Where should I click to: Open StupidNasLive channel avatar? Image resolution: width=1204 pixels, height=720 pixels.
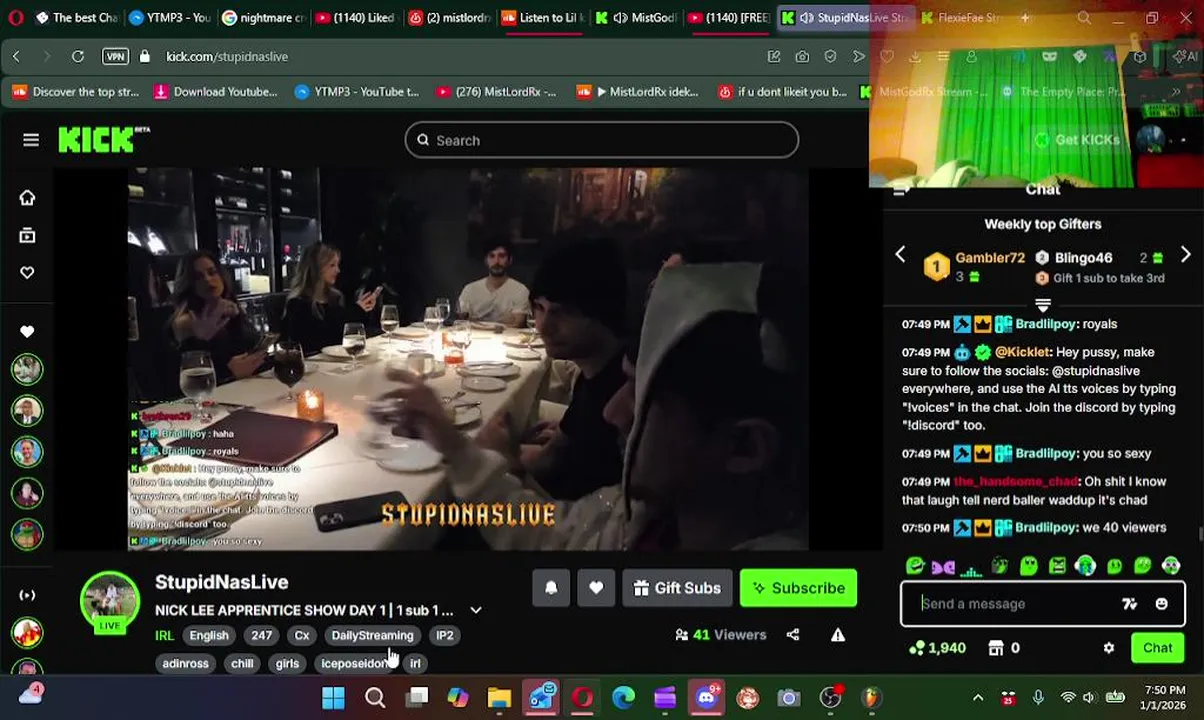coord(110,600)
